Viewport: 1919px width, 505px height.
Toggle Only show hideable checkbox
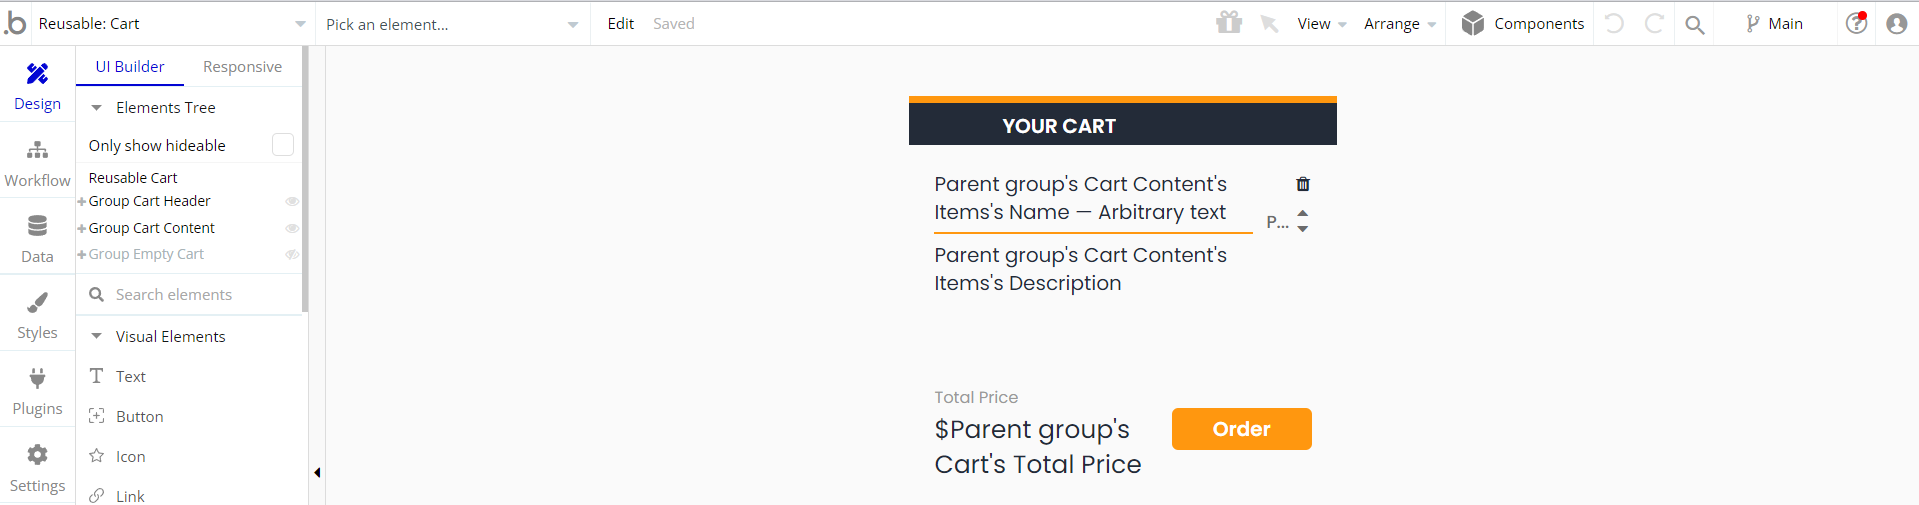pos(283,145)
